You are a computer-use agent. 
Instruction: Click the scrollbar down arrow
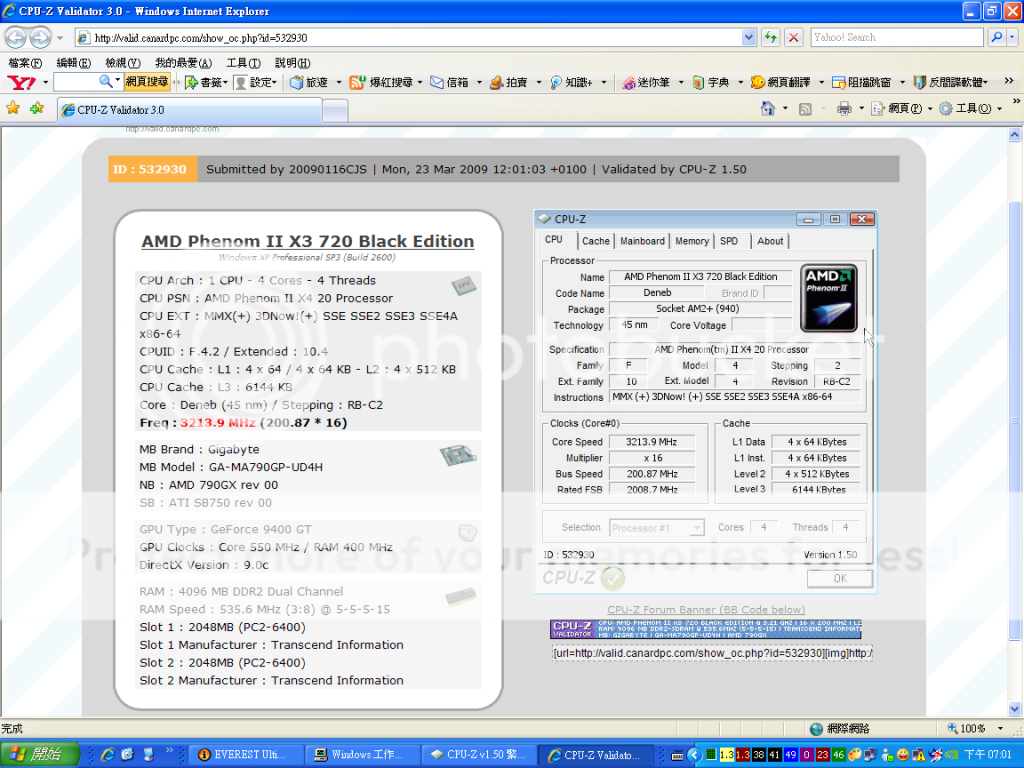pos(1014,709)
